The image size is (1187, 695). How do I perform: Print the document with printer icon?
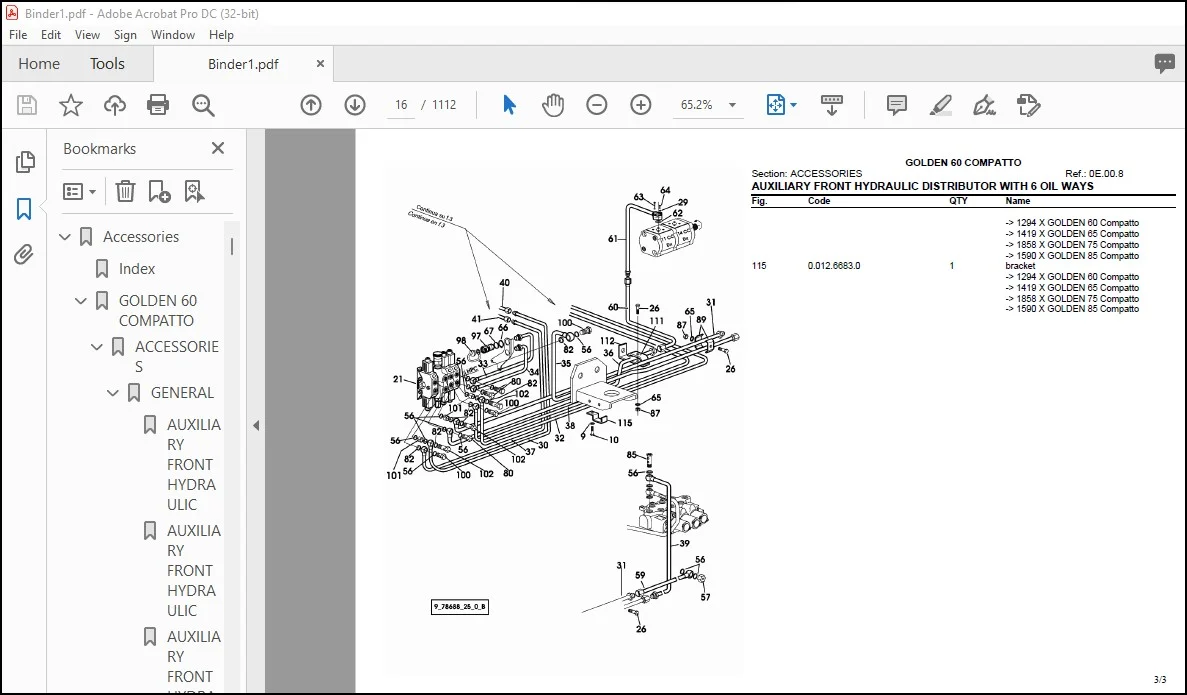158,105
